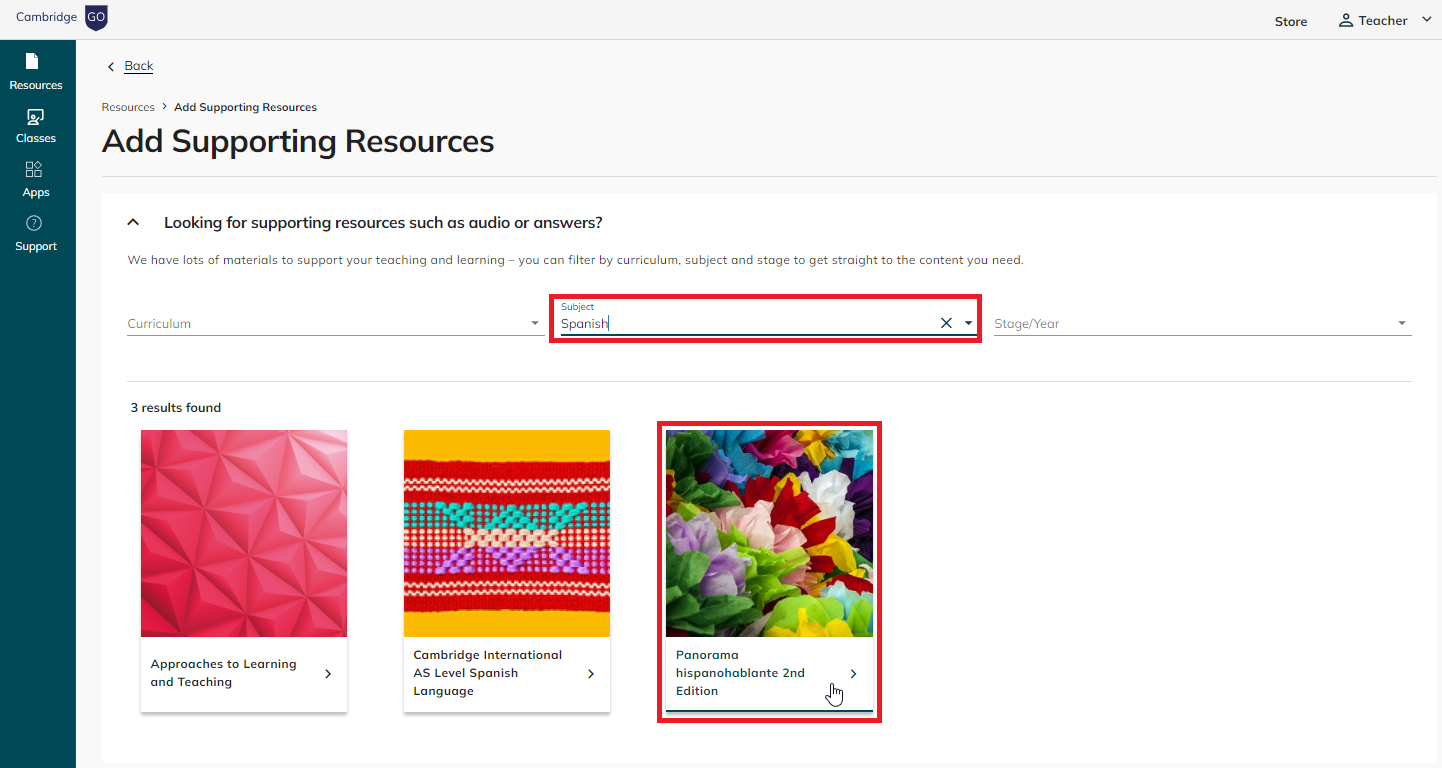
Task: Click arrow on Approaches to Learning card
Action: (328, 674)
